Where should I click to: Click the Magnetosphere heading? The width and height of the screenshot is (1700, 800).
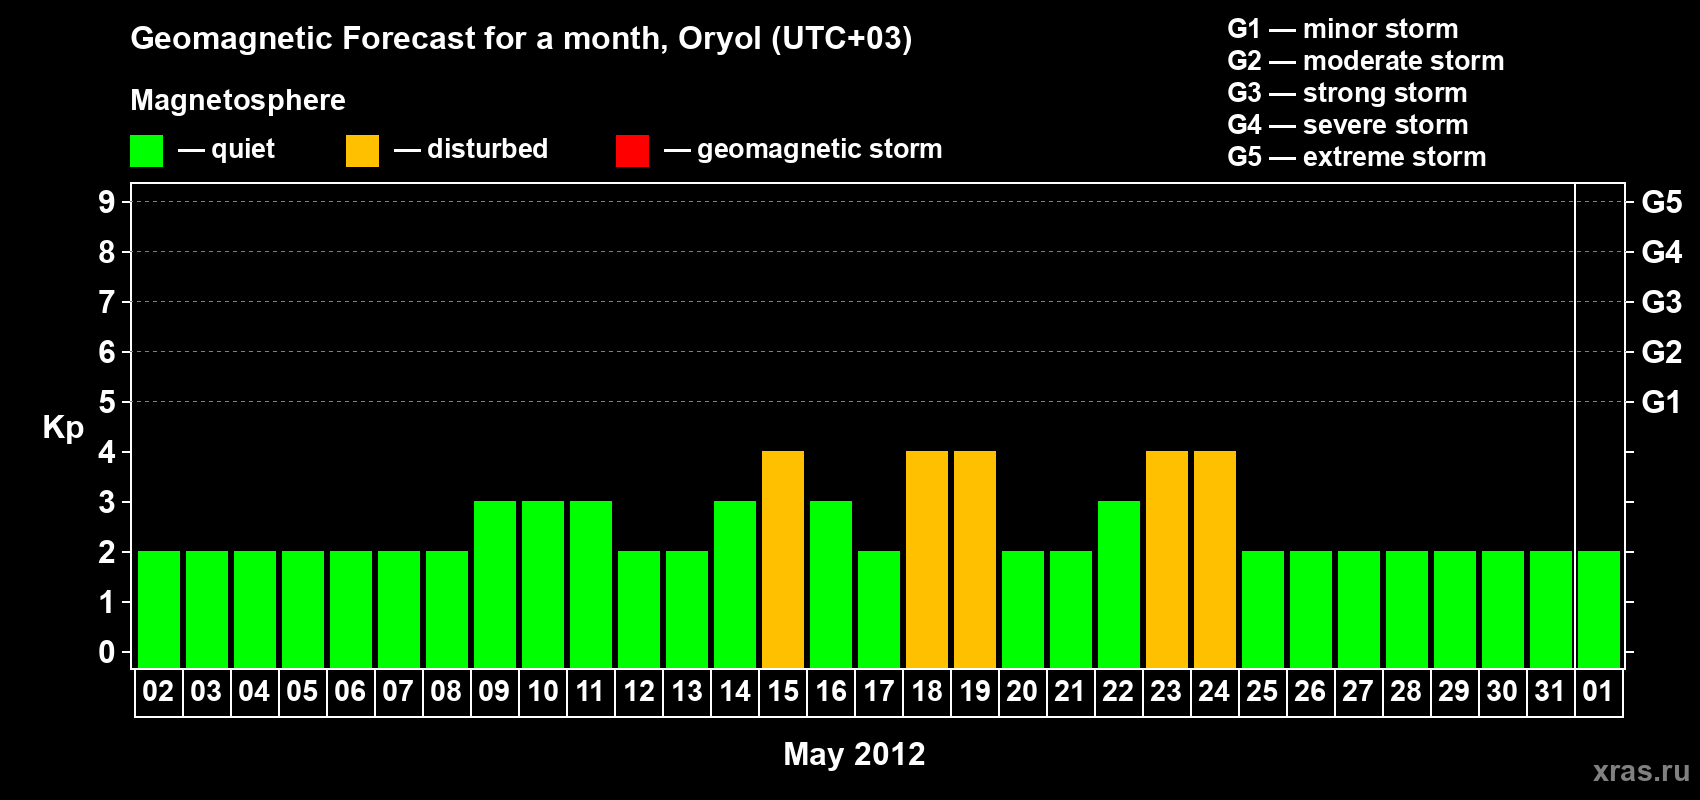click(238, 101)
